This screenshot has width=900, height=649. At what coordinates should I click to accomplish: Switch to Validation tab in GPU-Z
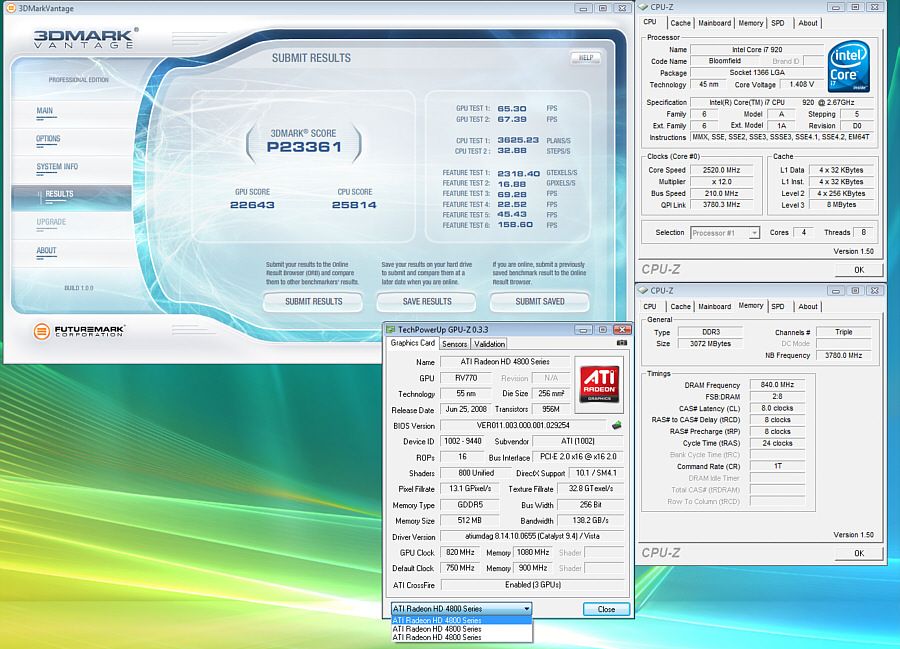coord(490,344)
